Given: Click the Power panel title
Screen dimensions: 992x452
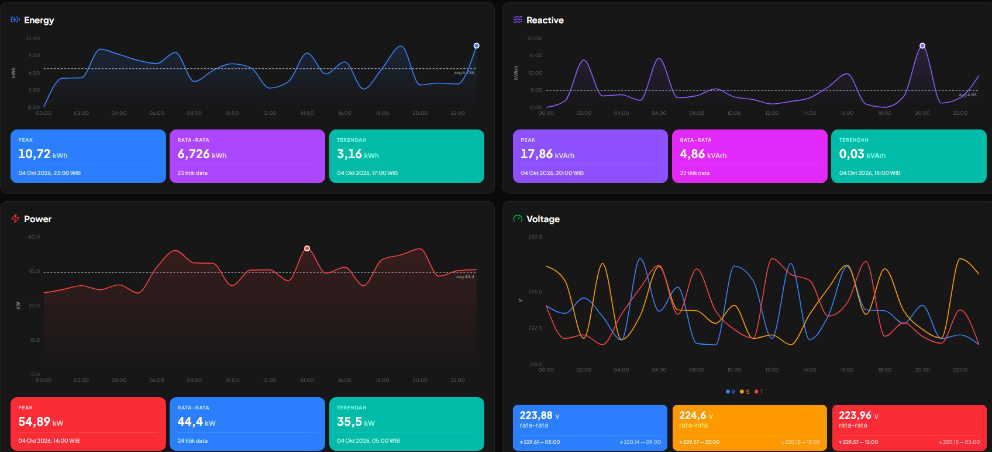Looking at the screenshot, I should point(38,219).
